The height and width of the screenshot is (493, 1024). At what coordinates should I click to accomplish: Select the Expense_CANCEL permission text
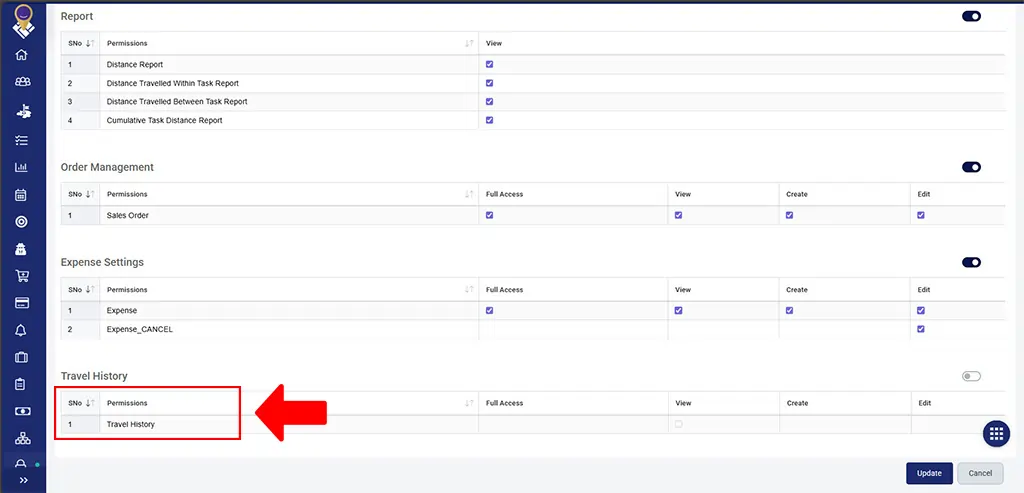click(x=140, y=330)
